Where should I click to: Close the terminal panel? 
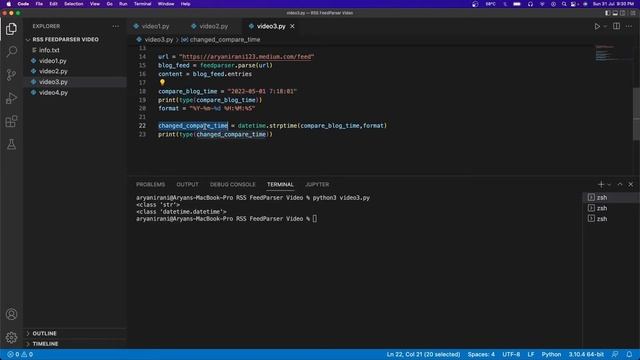pos(631,184)
